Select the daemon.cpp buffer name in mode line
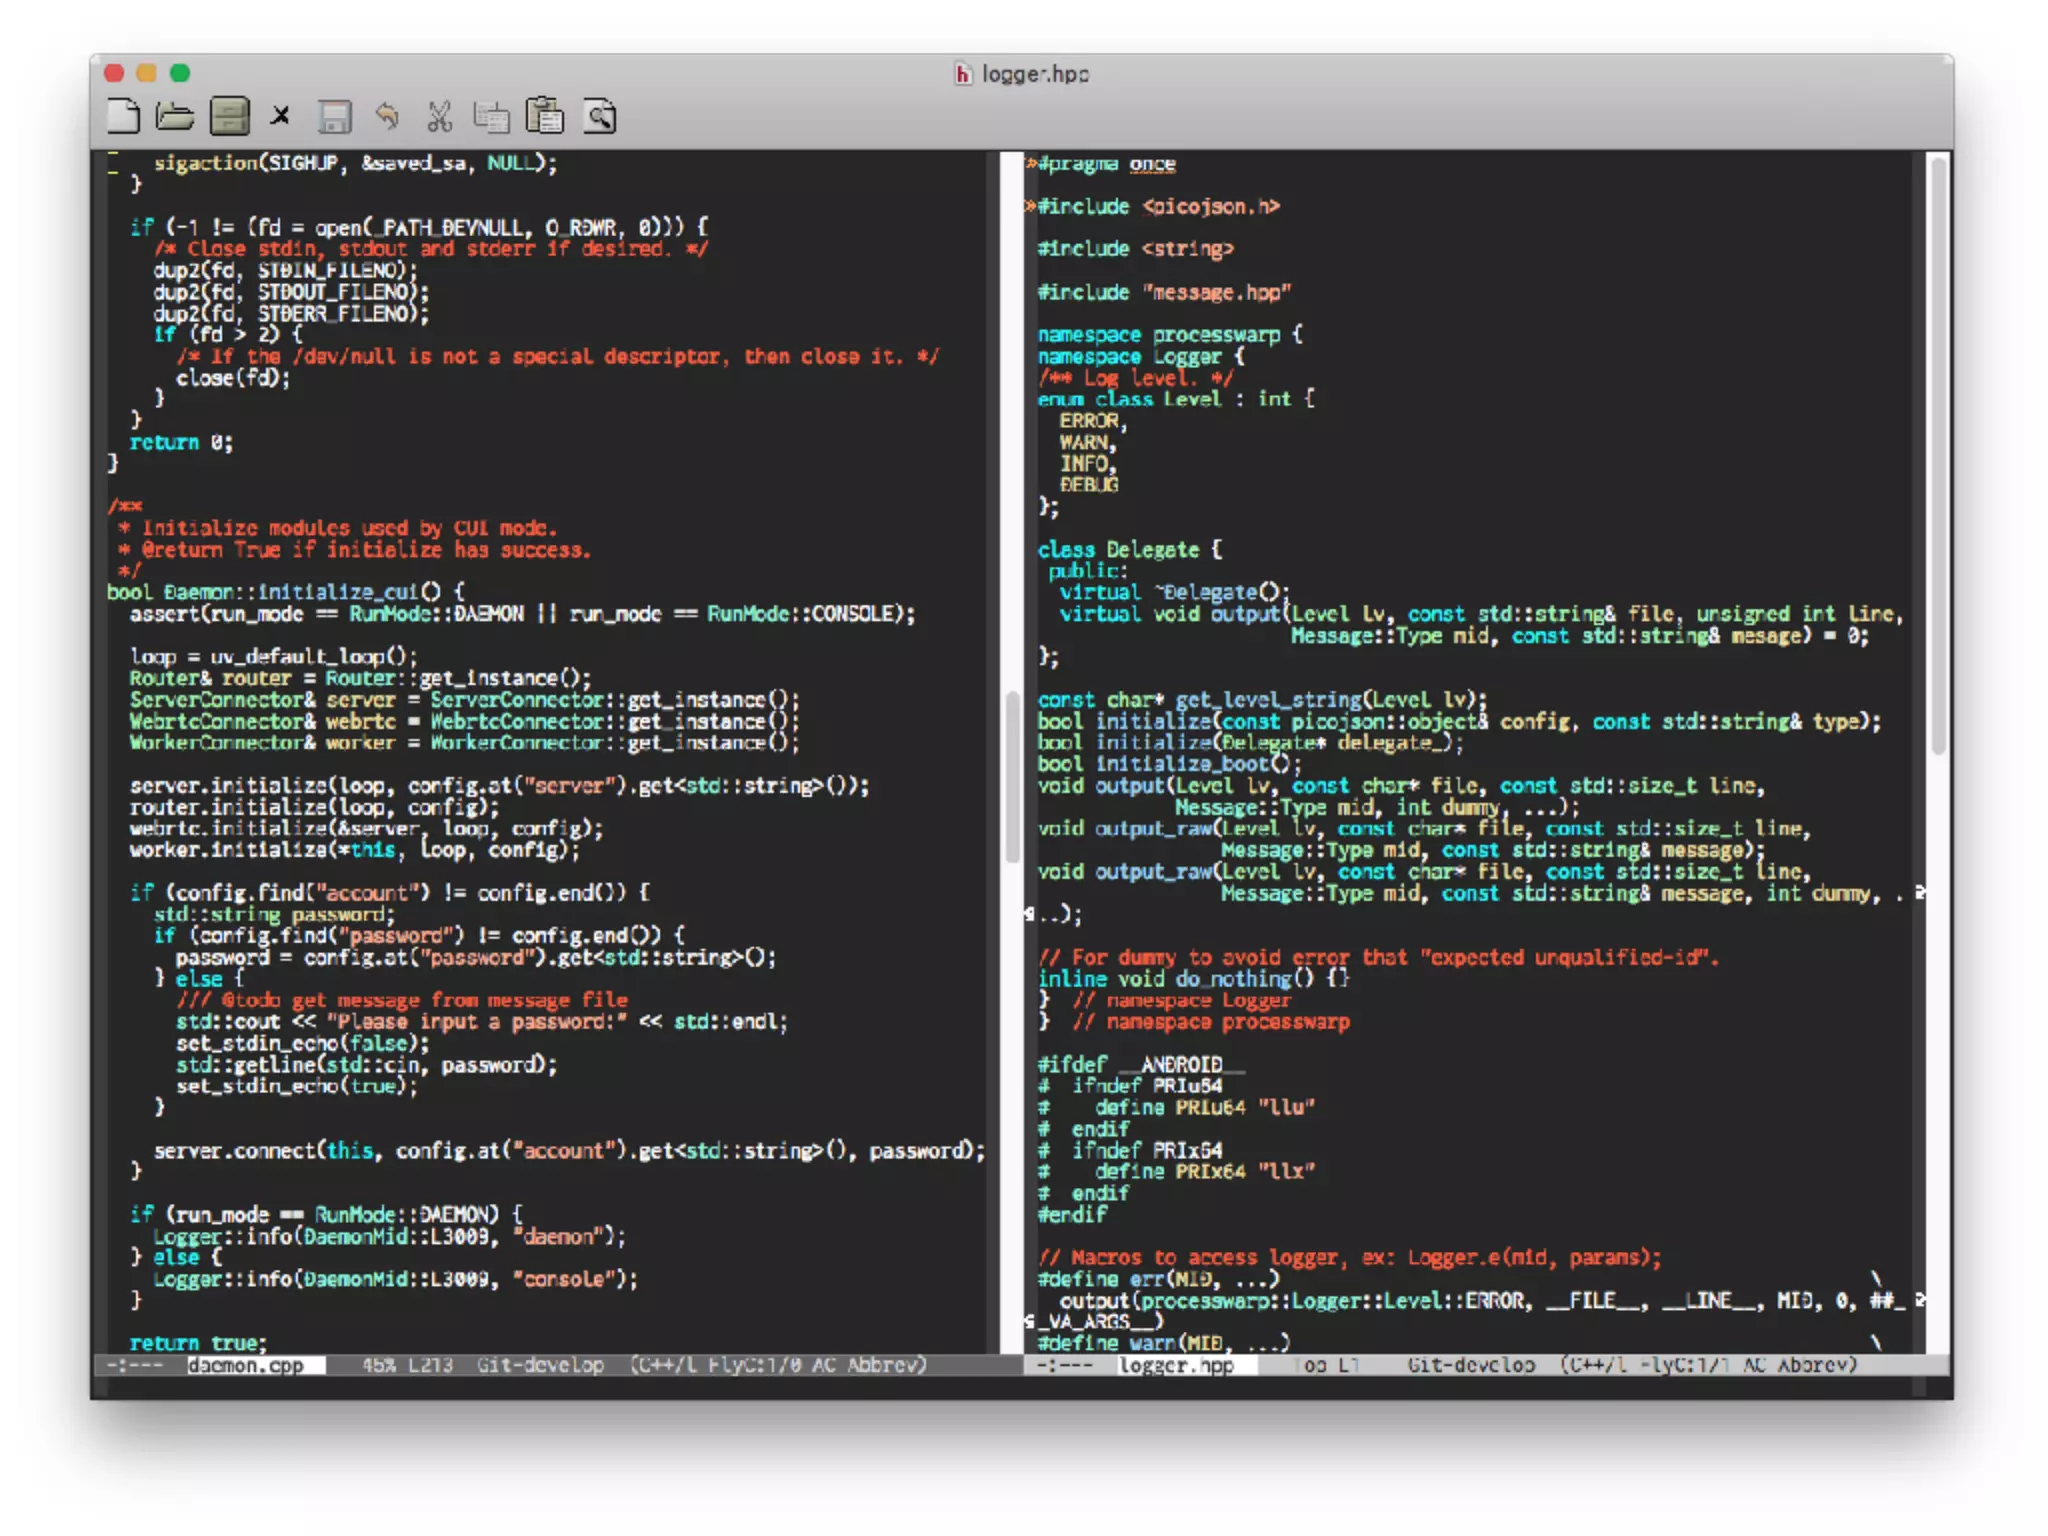This screenshot has width=2048, height=1536. (246, 1365)
